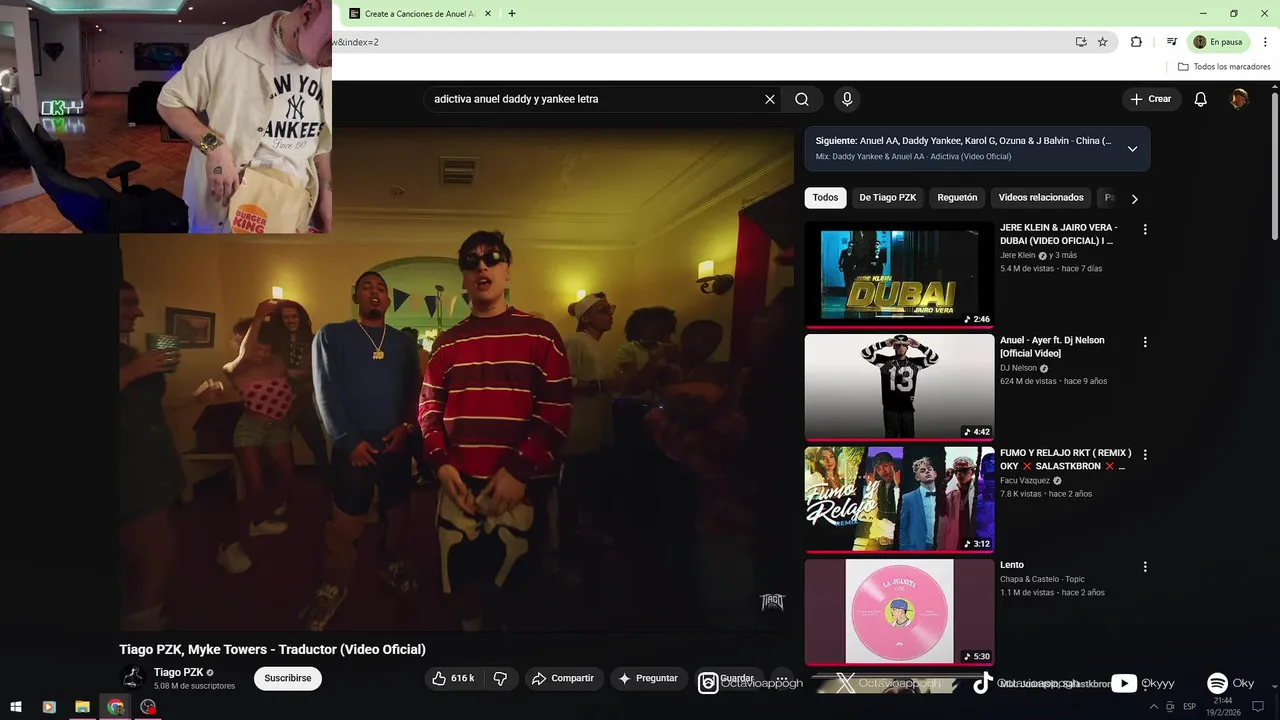Open JERE KLEIN & JAIRO VERA title
The image size is (1280, 720).
[1059, 234]
